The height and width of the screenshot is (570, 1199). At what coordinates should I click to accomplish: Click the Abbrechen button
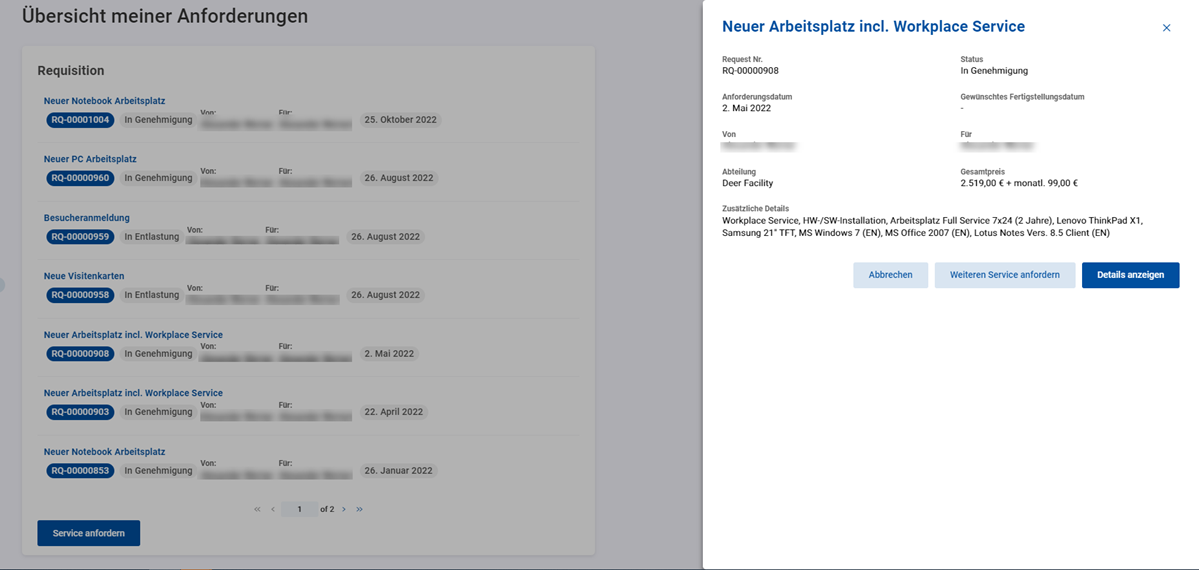[x=891, y=275]
